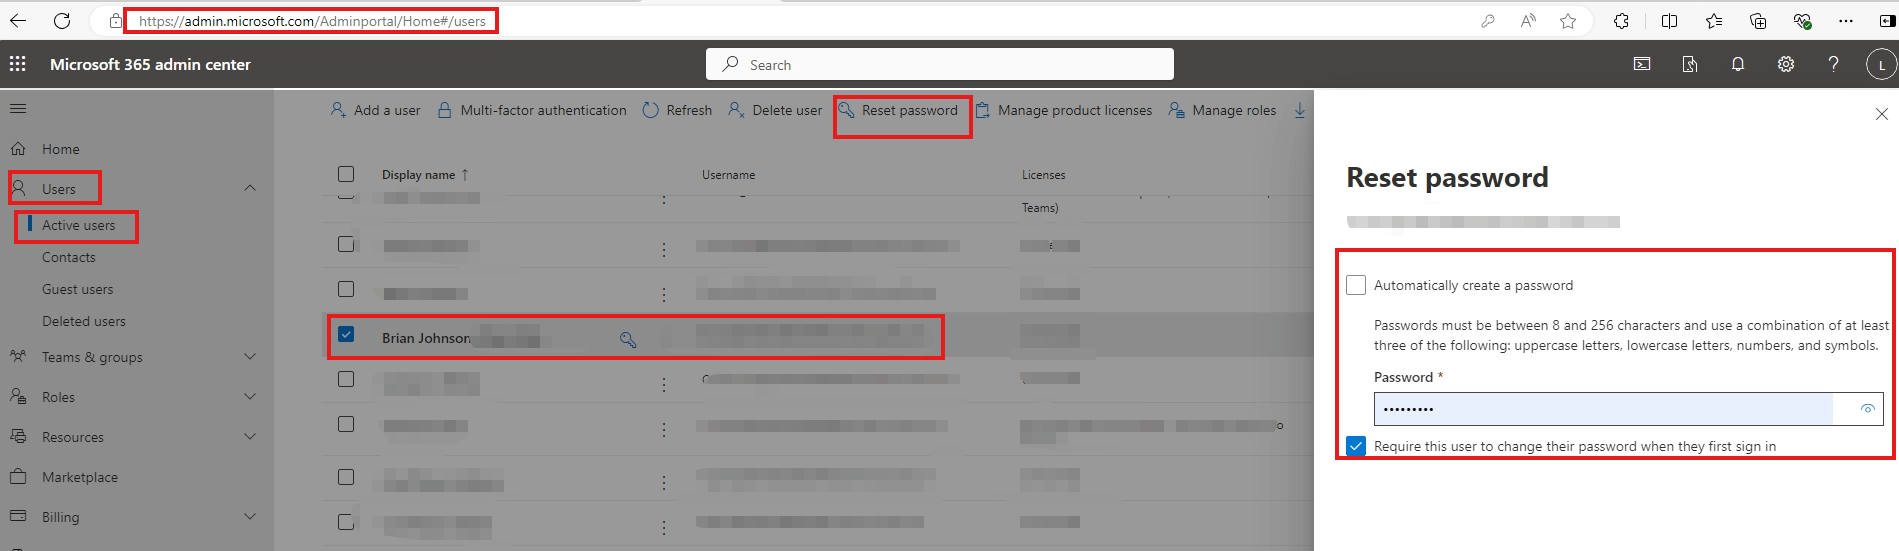Open browser extensions puzzle icon
This screenshot has height=551, width=1899.
[1621, 21]
